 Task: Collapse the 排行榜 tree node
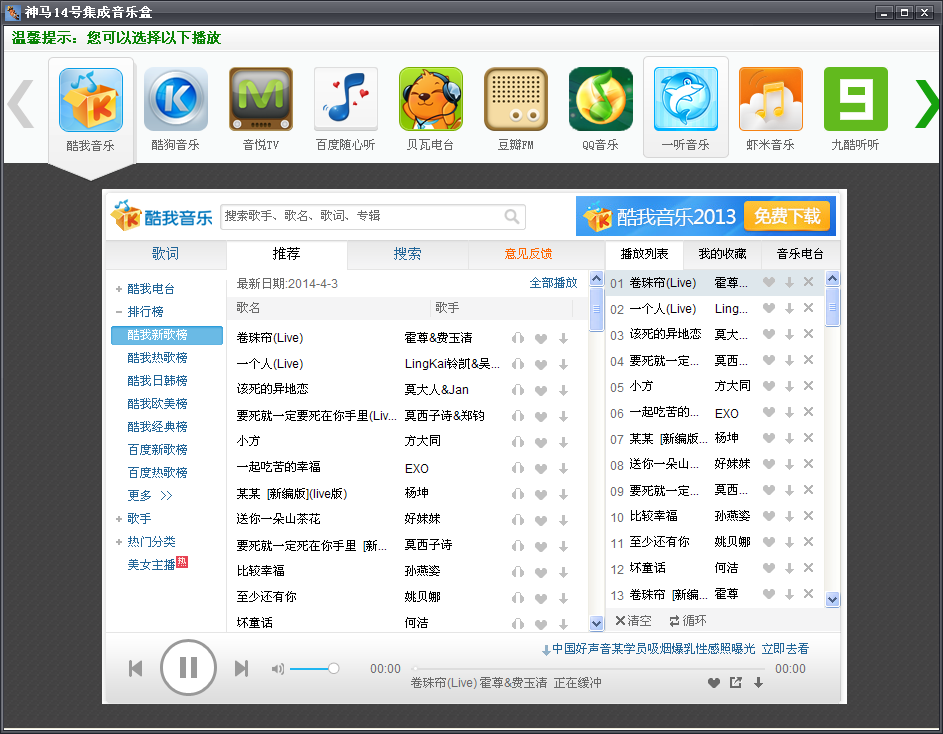pos(119,312)
